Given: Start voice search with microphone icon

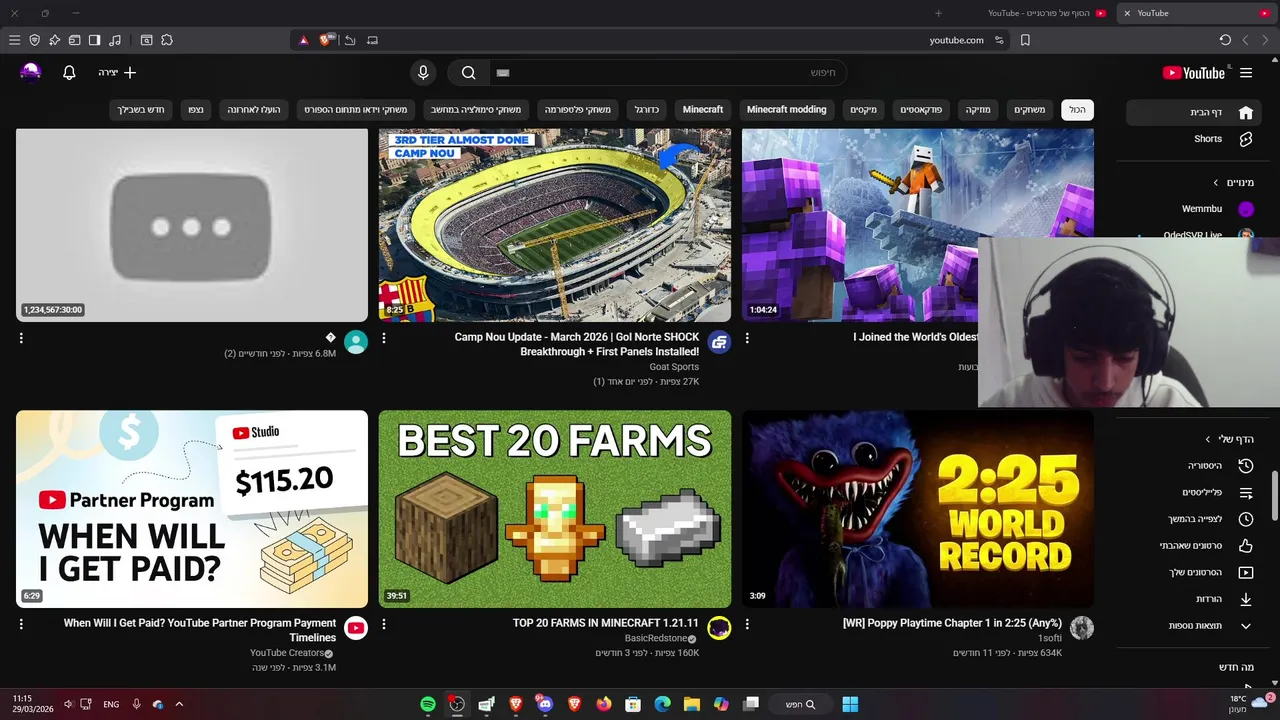Looking at the screenshot, I should [423, 73].
